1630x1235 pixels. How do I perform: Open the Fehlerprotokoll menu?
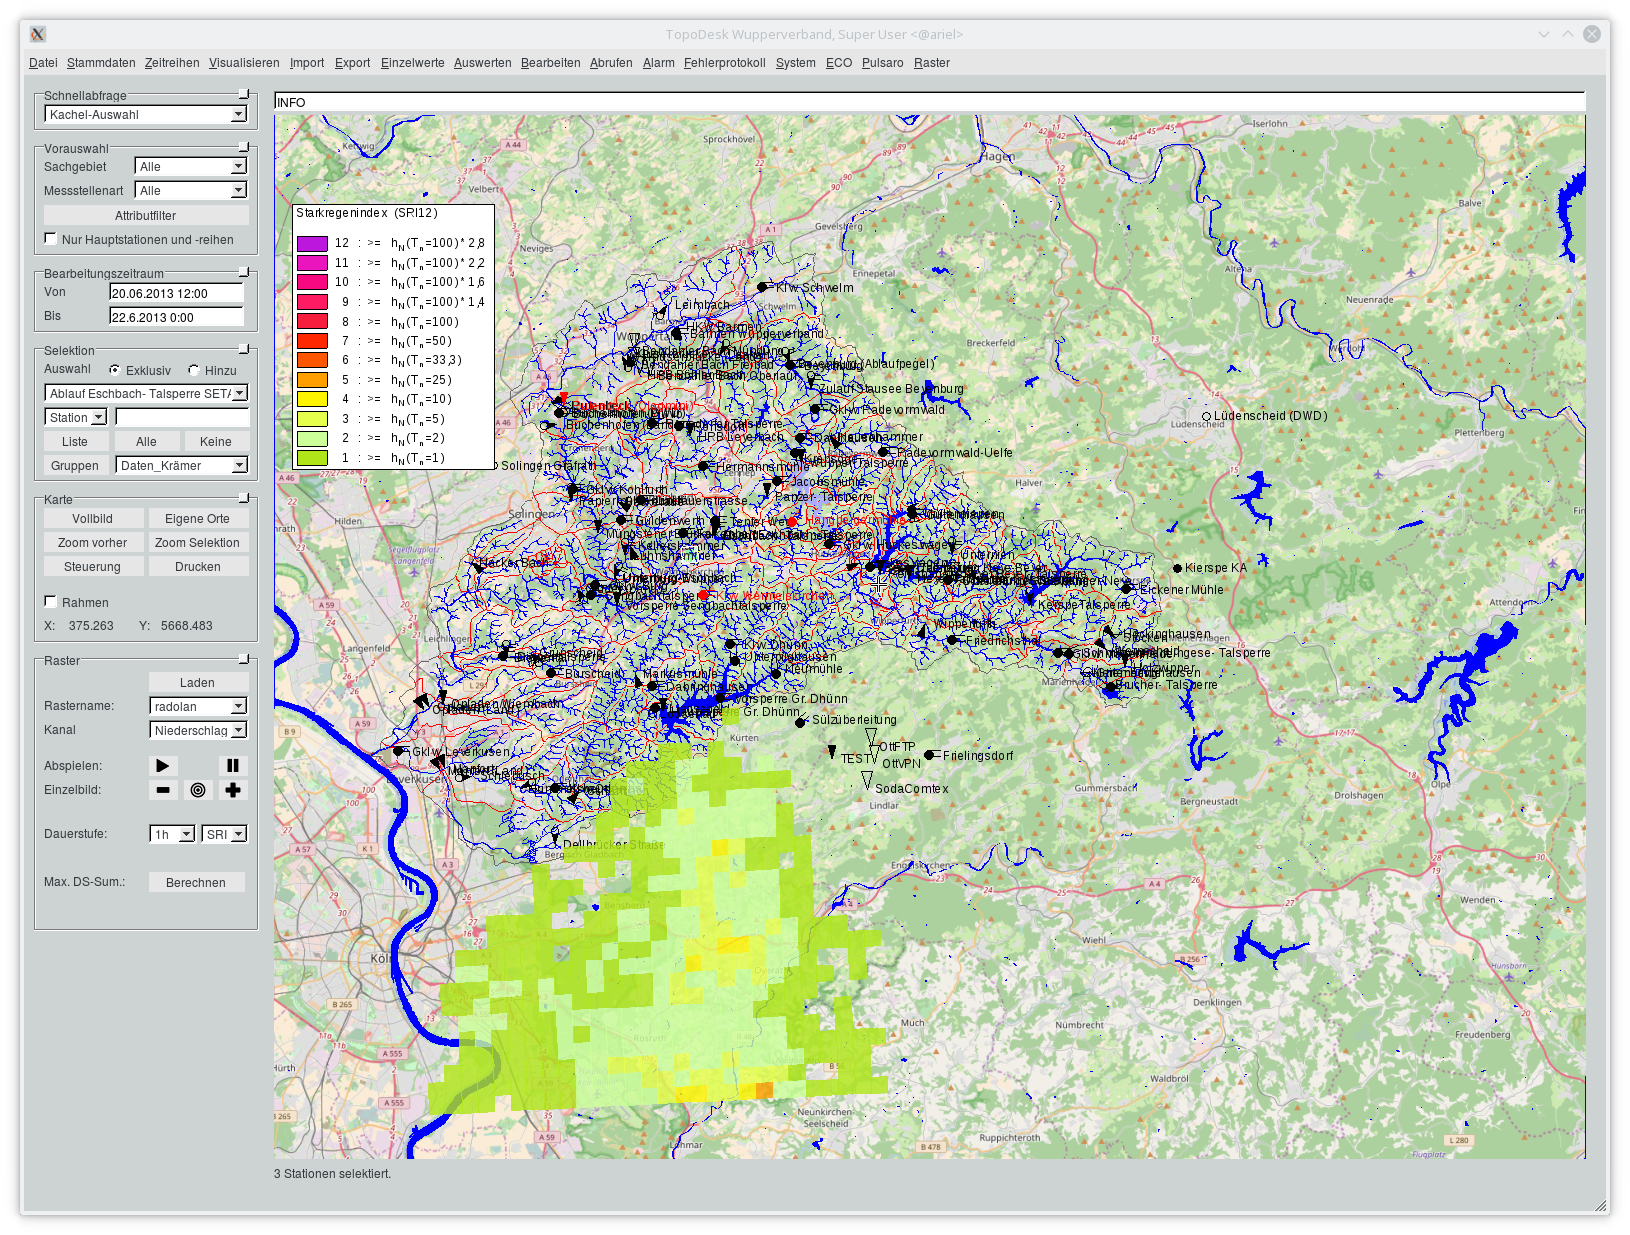724,63
